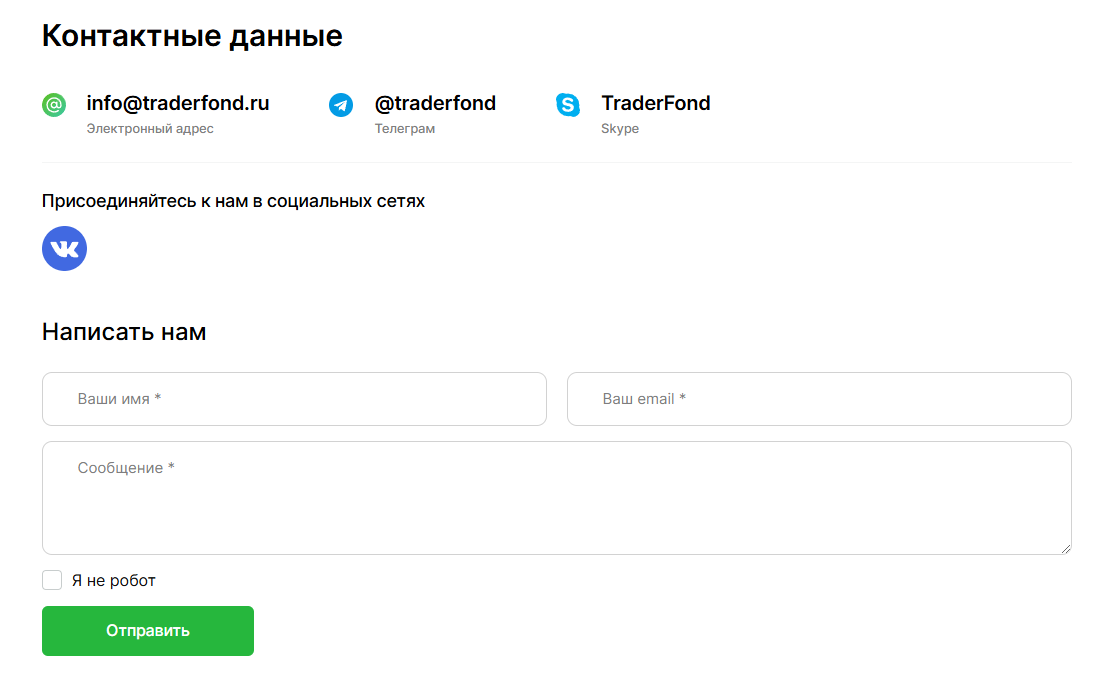1097x697 pixels.
Task: Click the message box resize handle
Action: (x=1066, y=548)
